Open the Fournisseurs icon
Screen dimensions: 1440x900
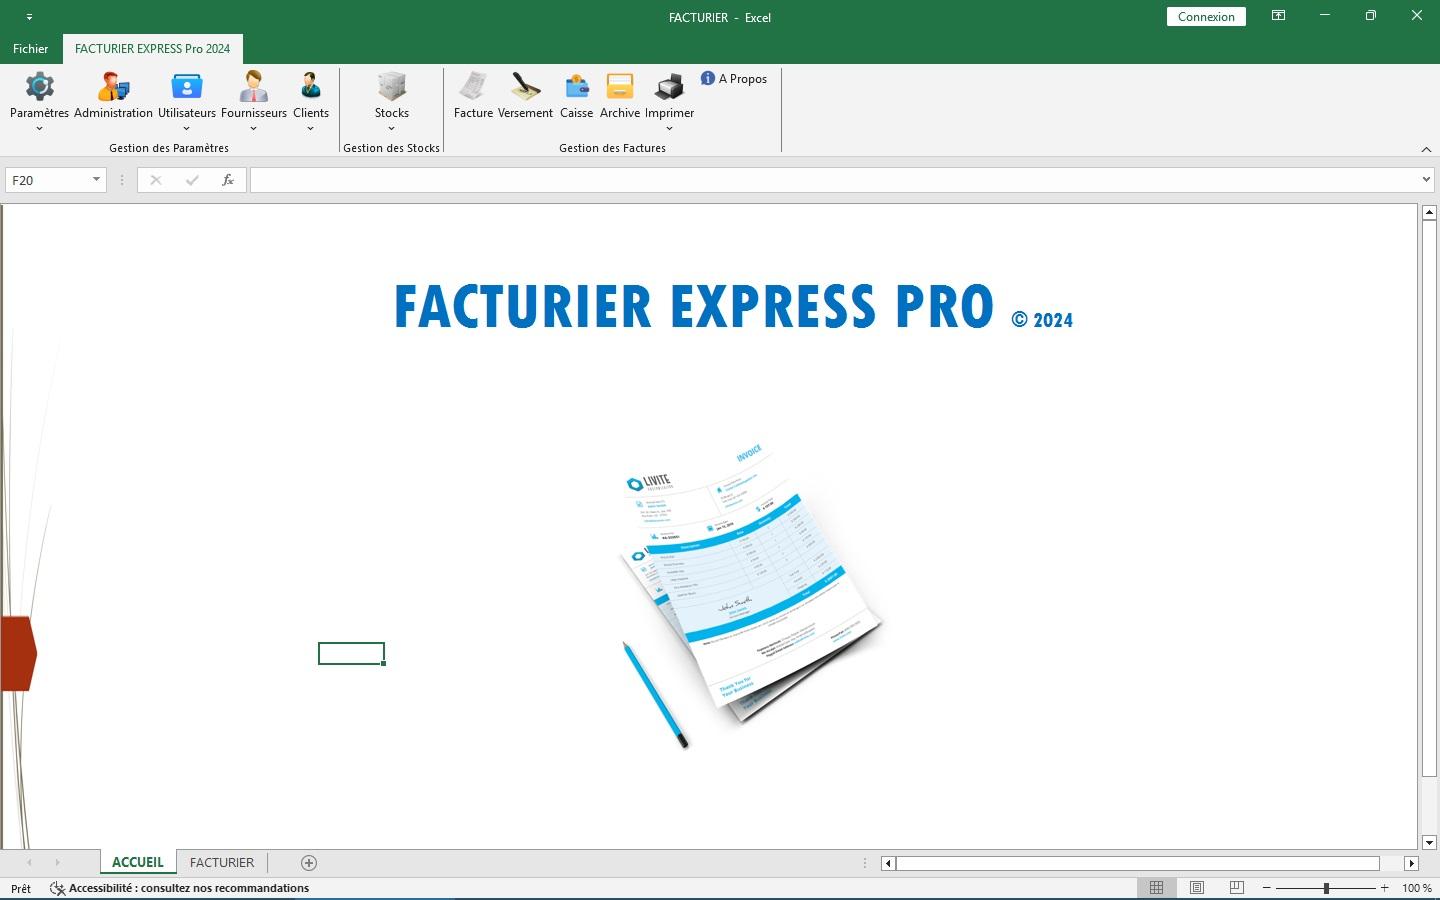click(254, 87)
